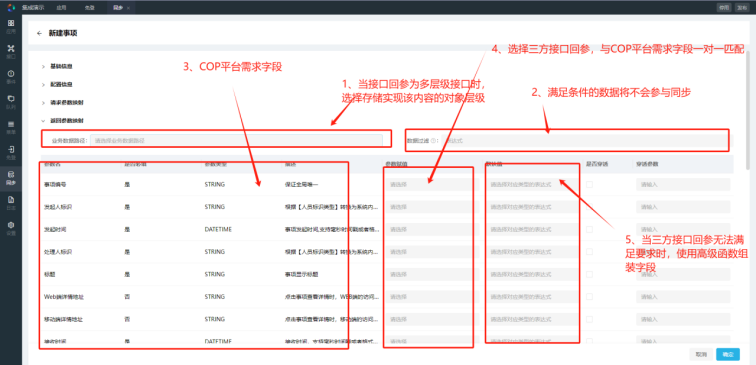Click the 事项显示标题 description text
756x365 pixels.
point(301,274)
